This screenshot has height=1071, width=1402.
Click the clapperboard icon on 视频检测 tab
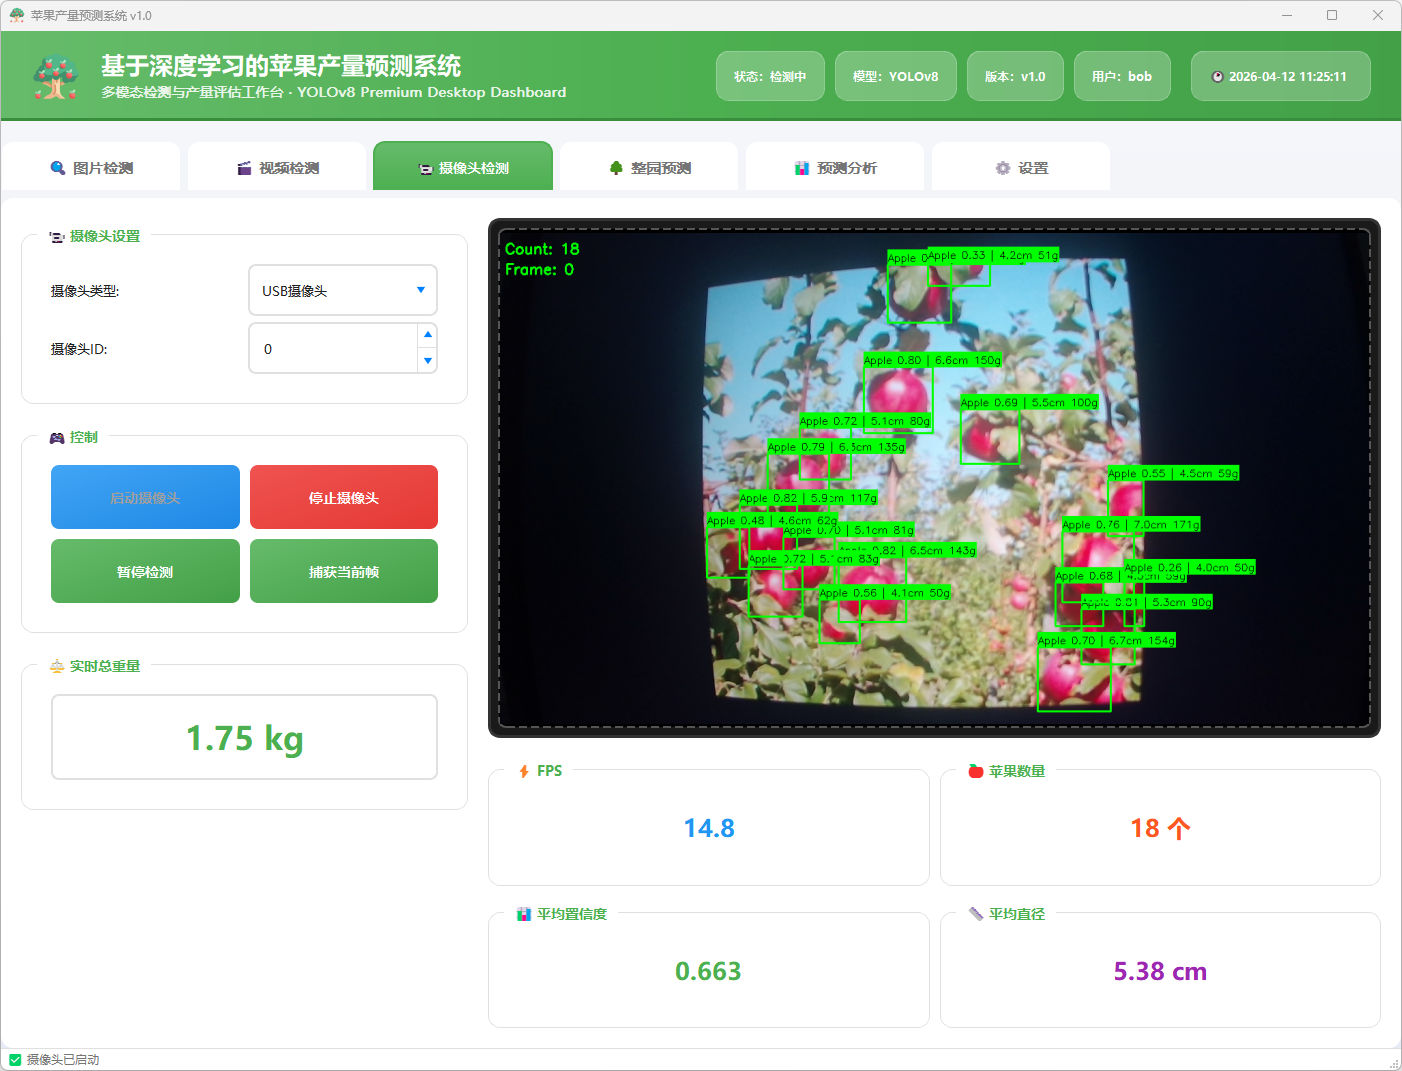click(244, 168)
